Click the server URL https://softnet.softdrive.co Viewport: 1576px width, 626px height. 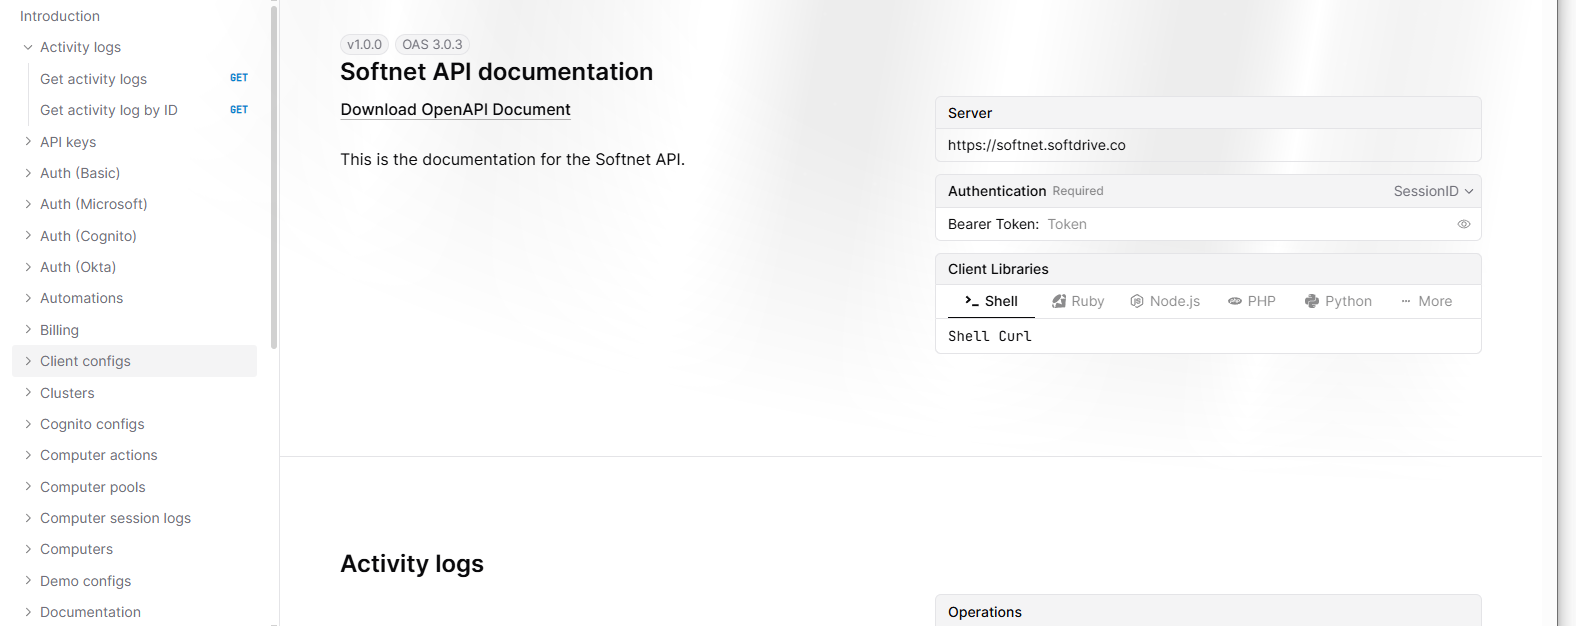click(1036, 145)
